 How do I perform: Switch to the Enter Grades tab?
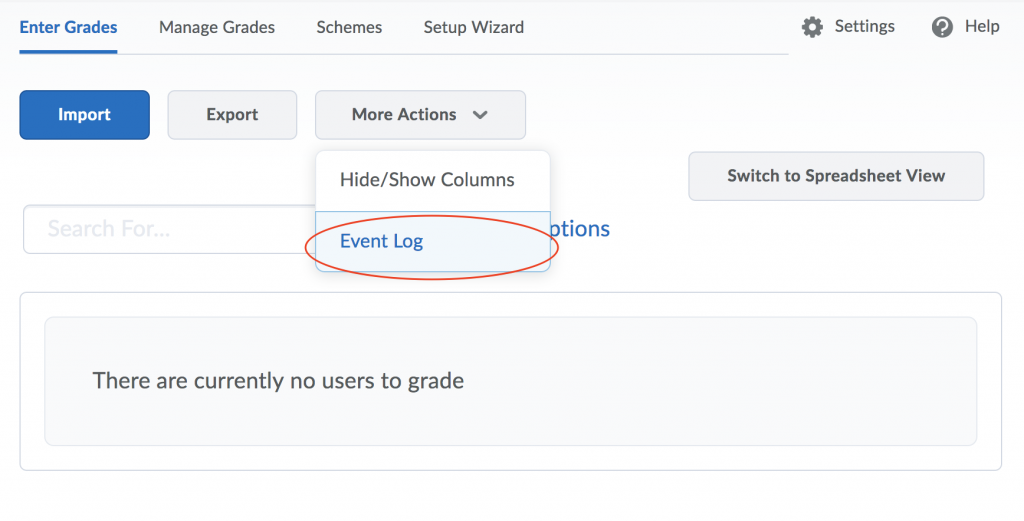[x=68, y=27]
